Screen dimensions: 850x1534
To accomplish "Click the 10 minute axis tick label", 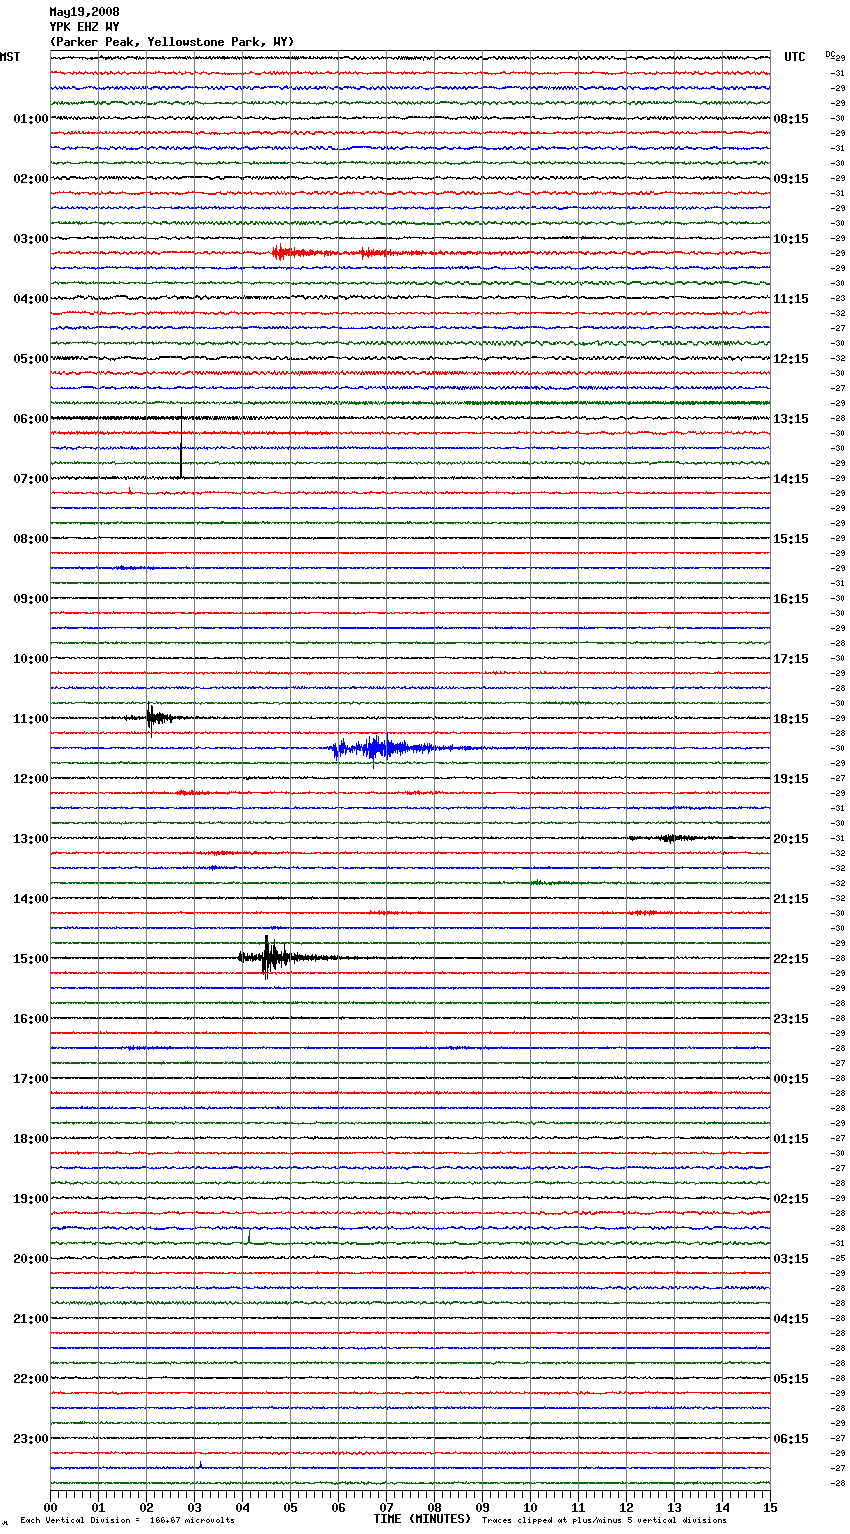I will [x=530, y=1507].
